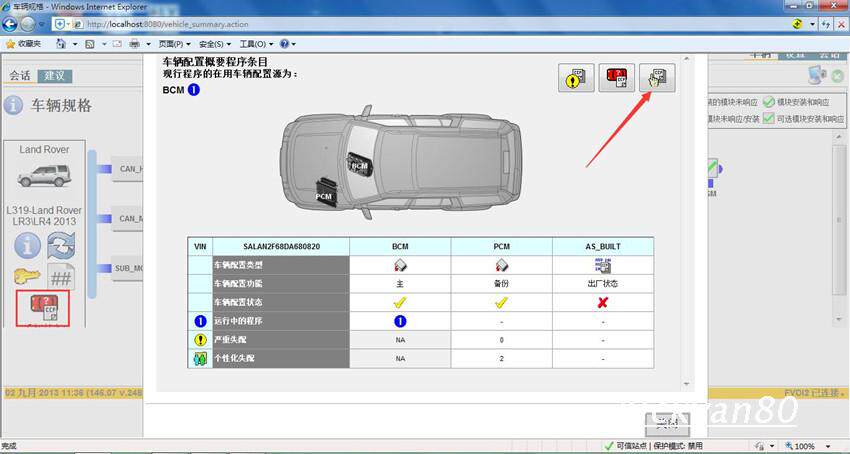Open the help dropdown arrow
Viewport: 850px width, 454px height.
(293, 44)
